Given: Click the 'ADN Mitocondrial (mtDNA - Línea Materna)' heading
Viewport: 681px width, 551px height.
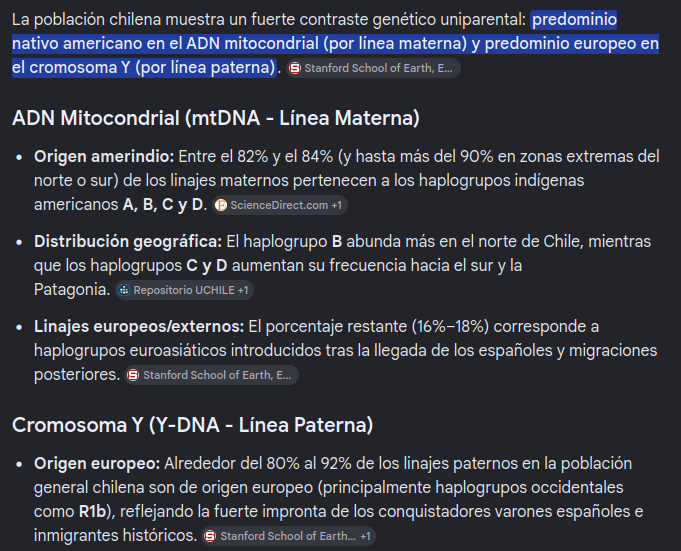Looking at the screenshot, I should point(216,118).
